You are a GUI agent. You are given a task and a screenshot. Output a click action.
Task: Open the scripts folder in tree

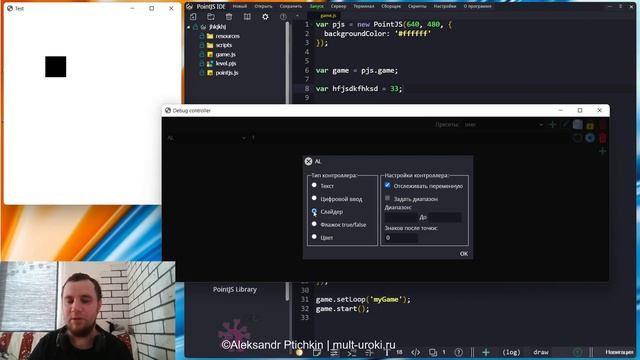(223, 45)
